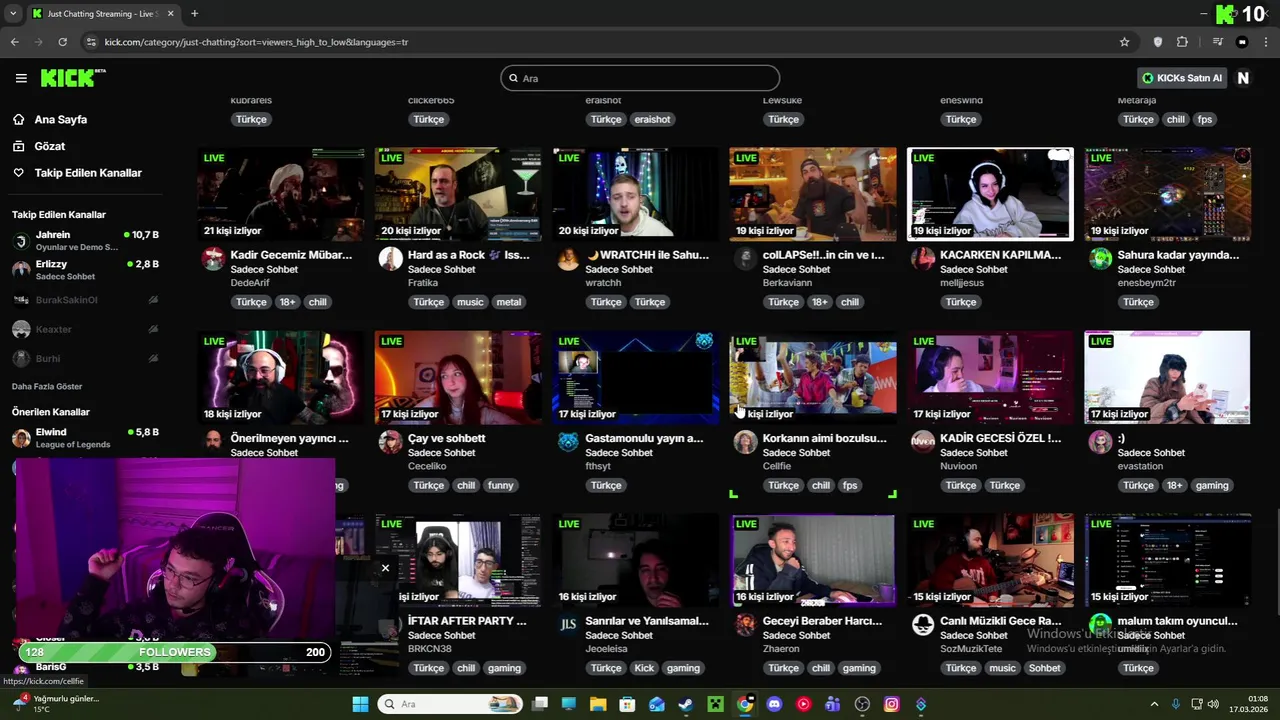Open File Explorer from the taskbar

pyautogui.click(x=598, y=704)
